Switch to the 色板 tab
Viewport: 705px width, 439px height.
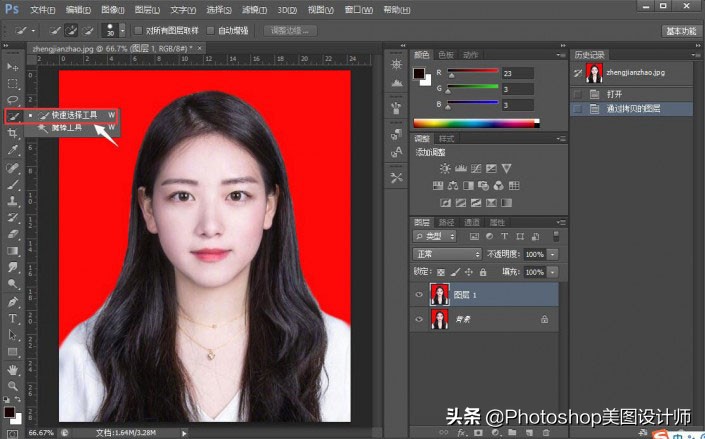(446, 55)
